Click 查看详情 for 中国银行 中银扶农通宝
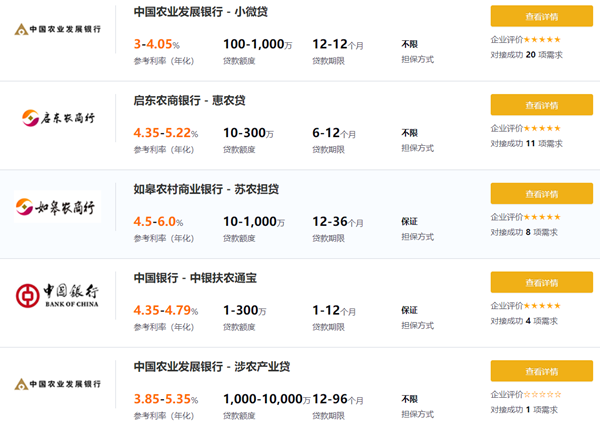Screen dimensions: 600x435 [x=542, y=281]
